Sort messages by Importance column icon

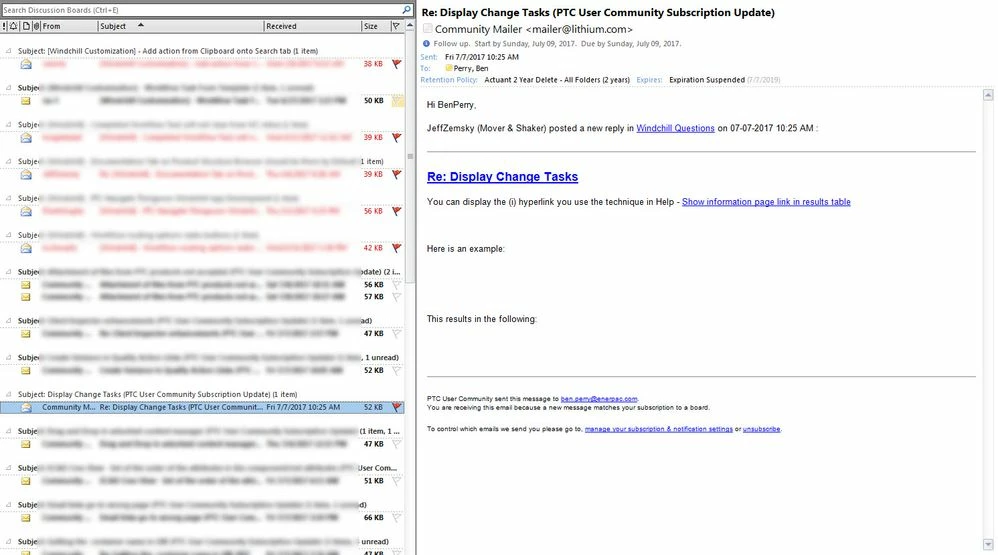pyautogui.click(x=4, y=26)
